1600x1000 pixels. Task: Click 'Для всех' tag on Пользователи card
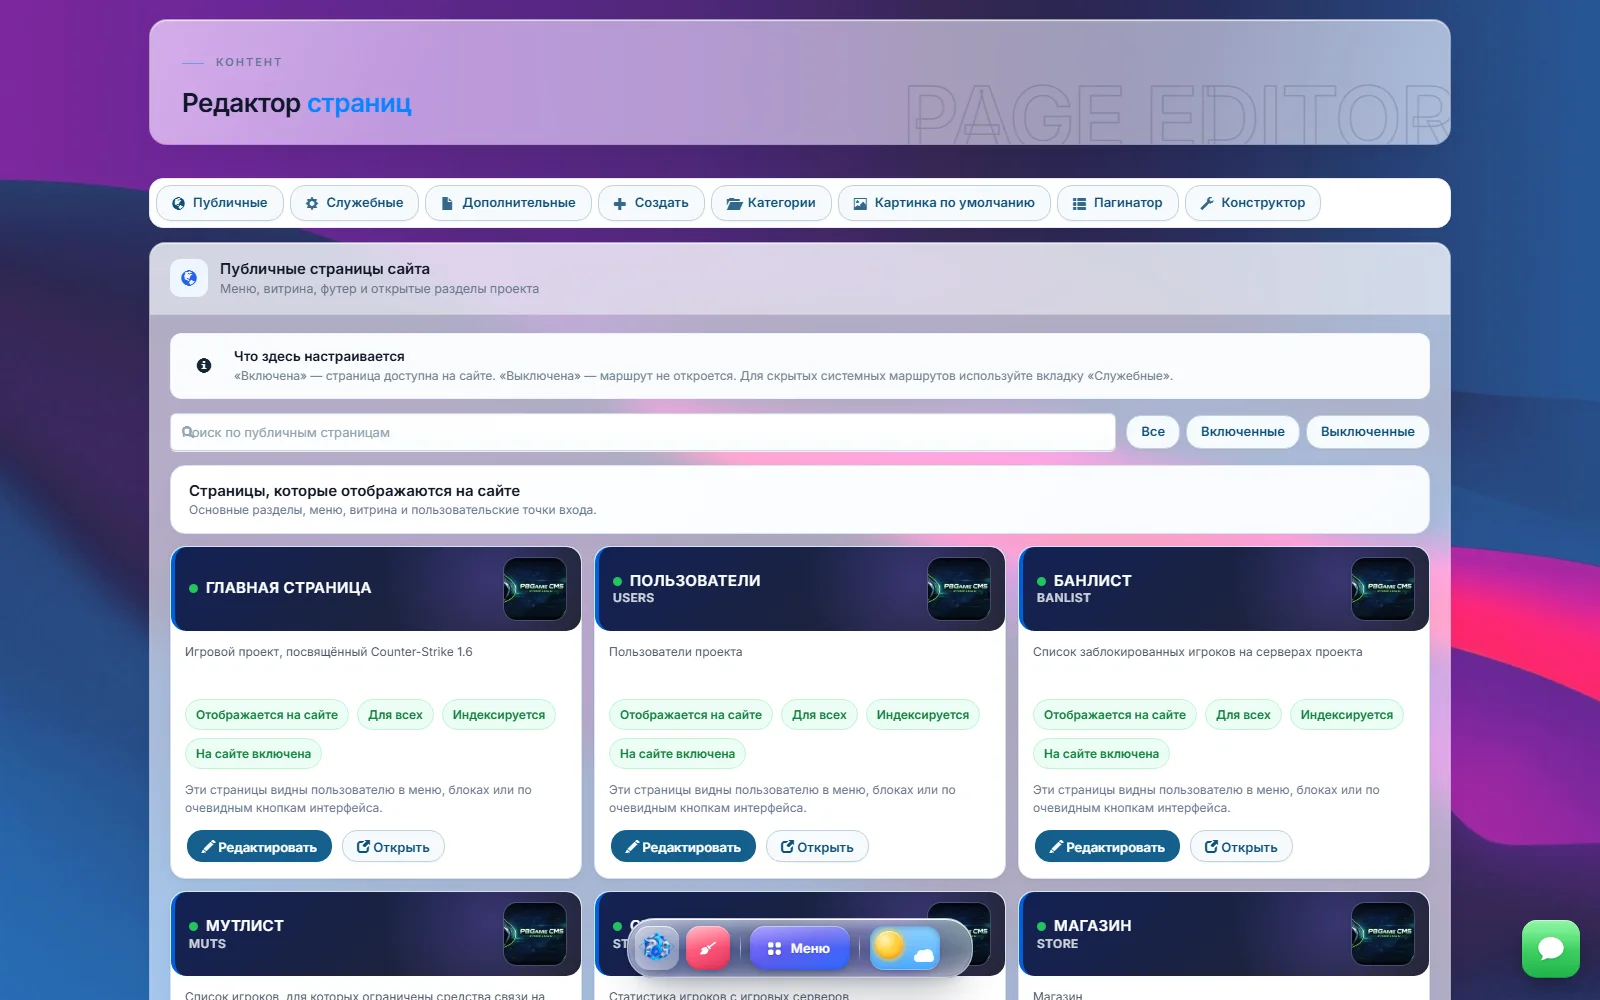[x=819, y=715]
